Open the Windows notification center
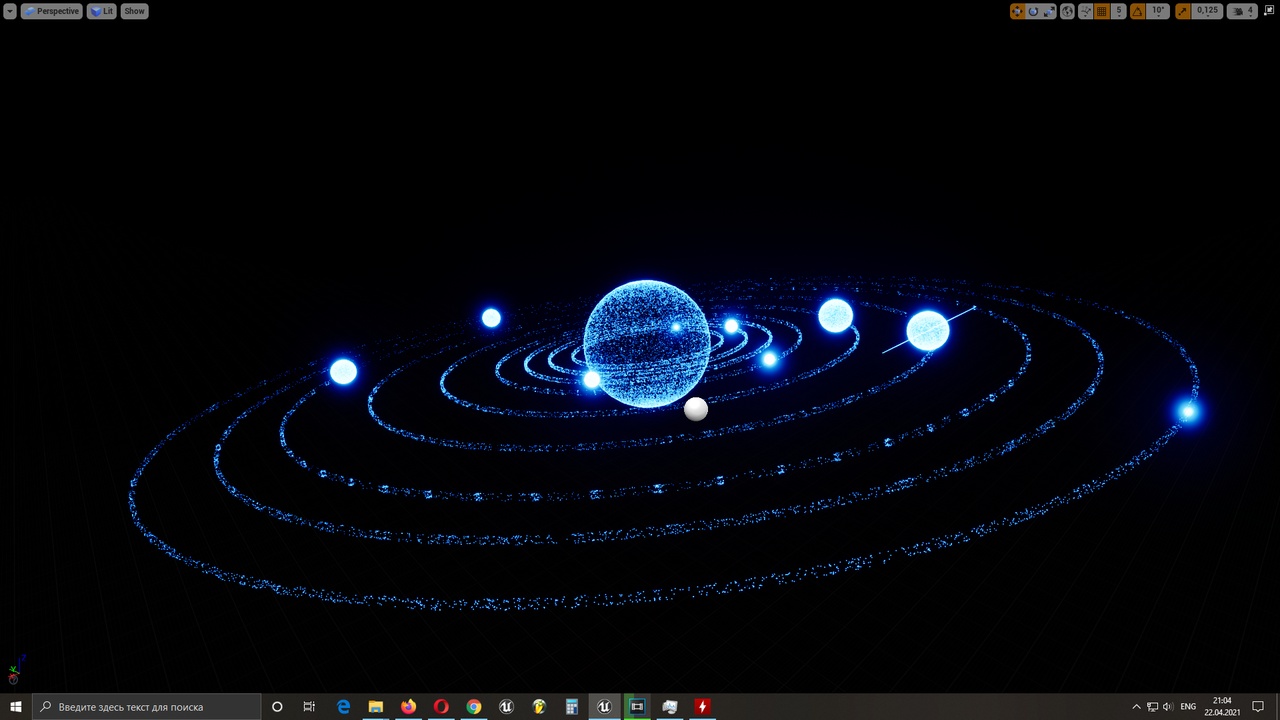The image size is (1280, 720). tap(1258, 707)
